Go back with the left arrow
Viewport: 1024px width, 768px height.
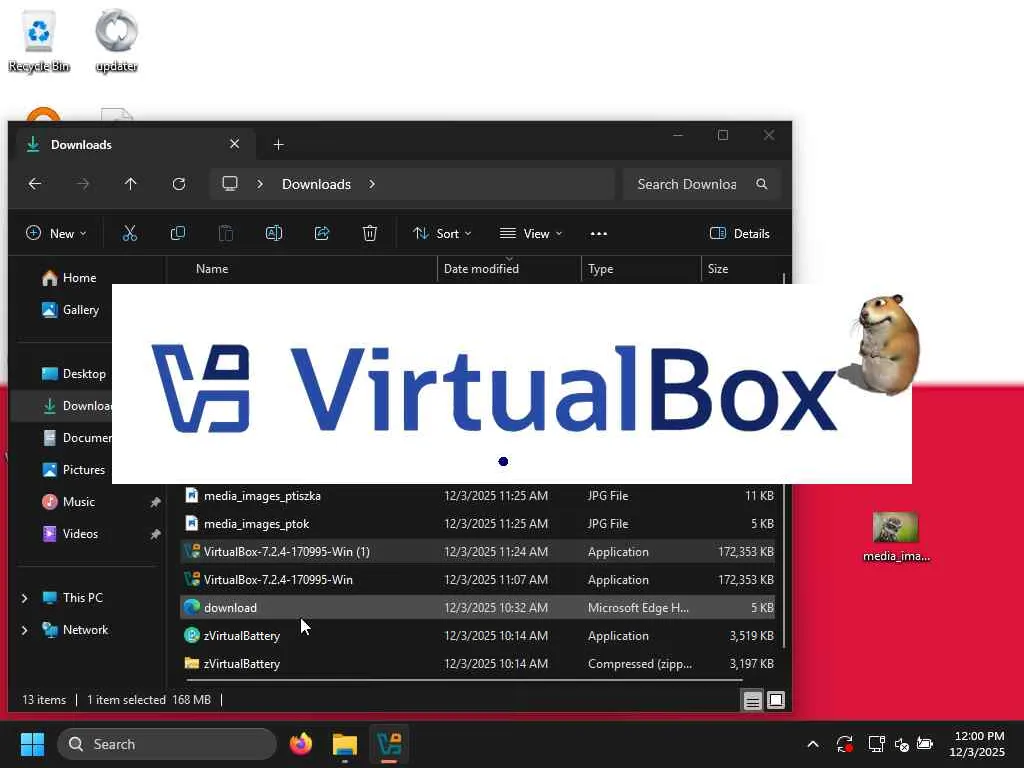click(x=35, y=184)
